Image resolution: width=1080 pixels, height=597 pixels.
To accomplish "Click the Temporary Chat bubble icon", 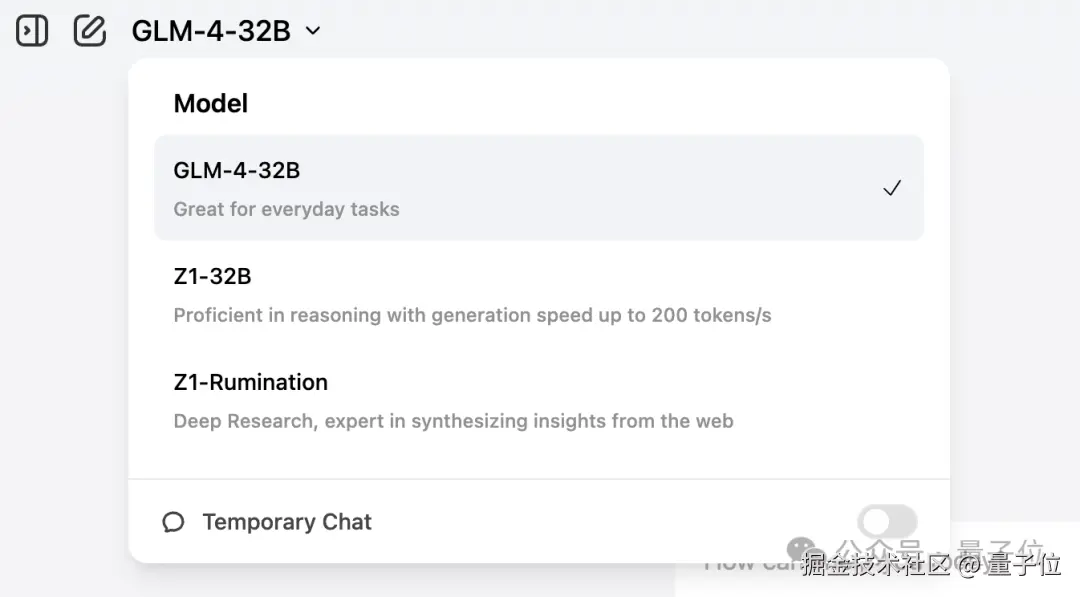I will point(173,522).
